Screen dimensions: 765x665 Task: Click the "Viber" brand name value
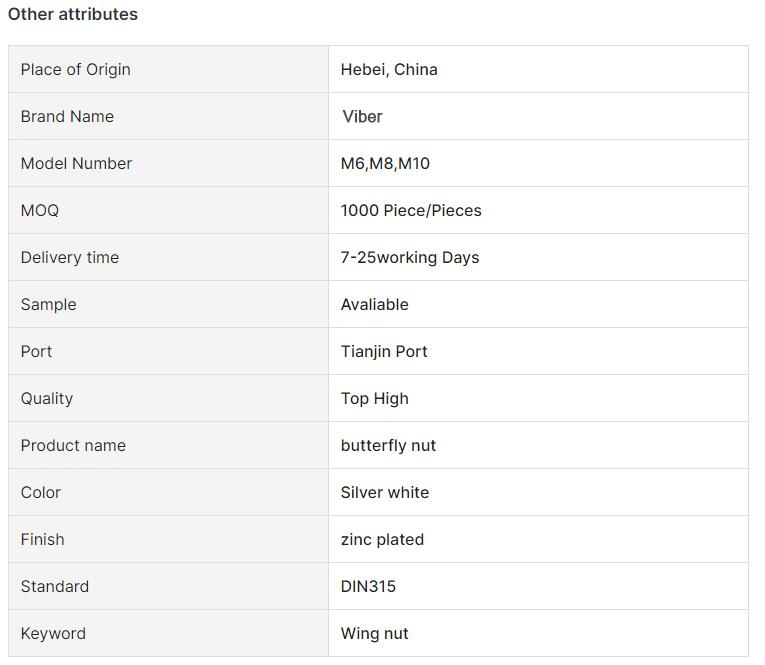[362, 117]
